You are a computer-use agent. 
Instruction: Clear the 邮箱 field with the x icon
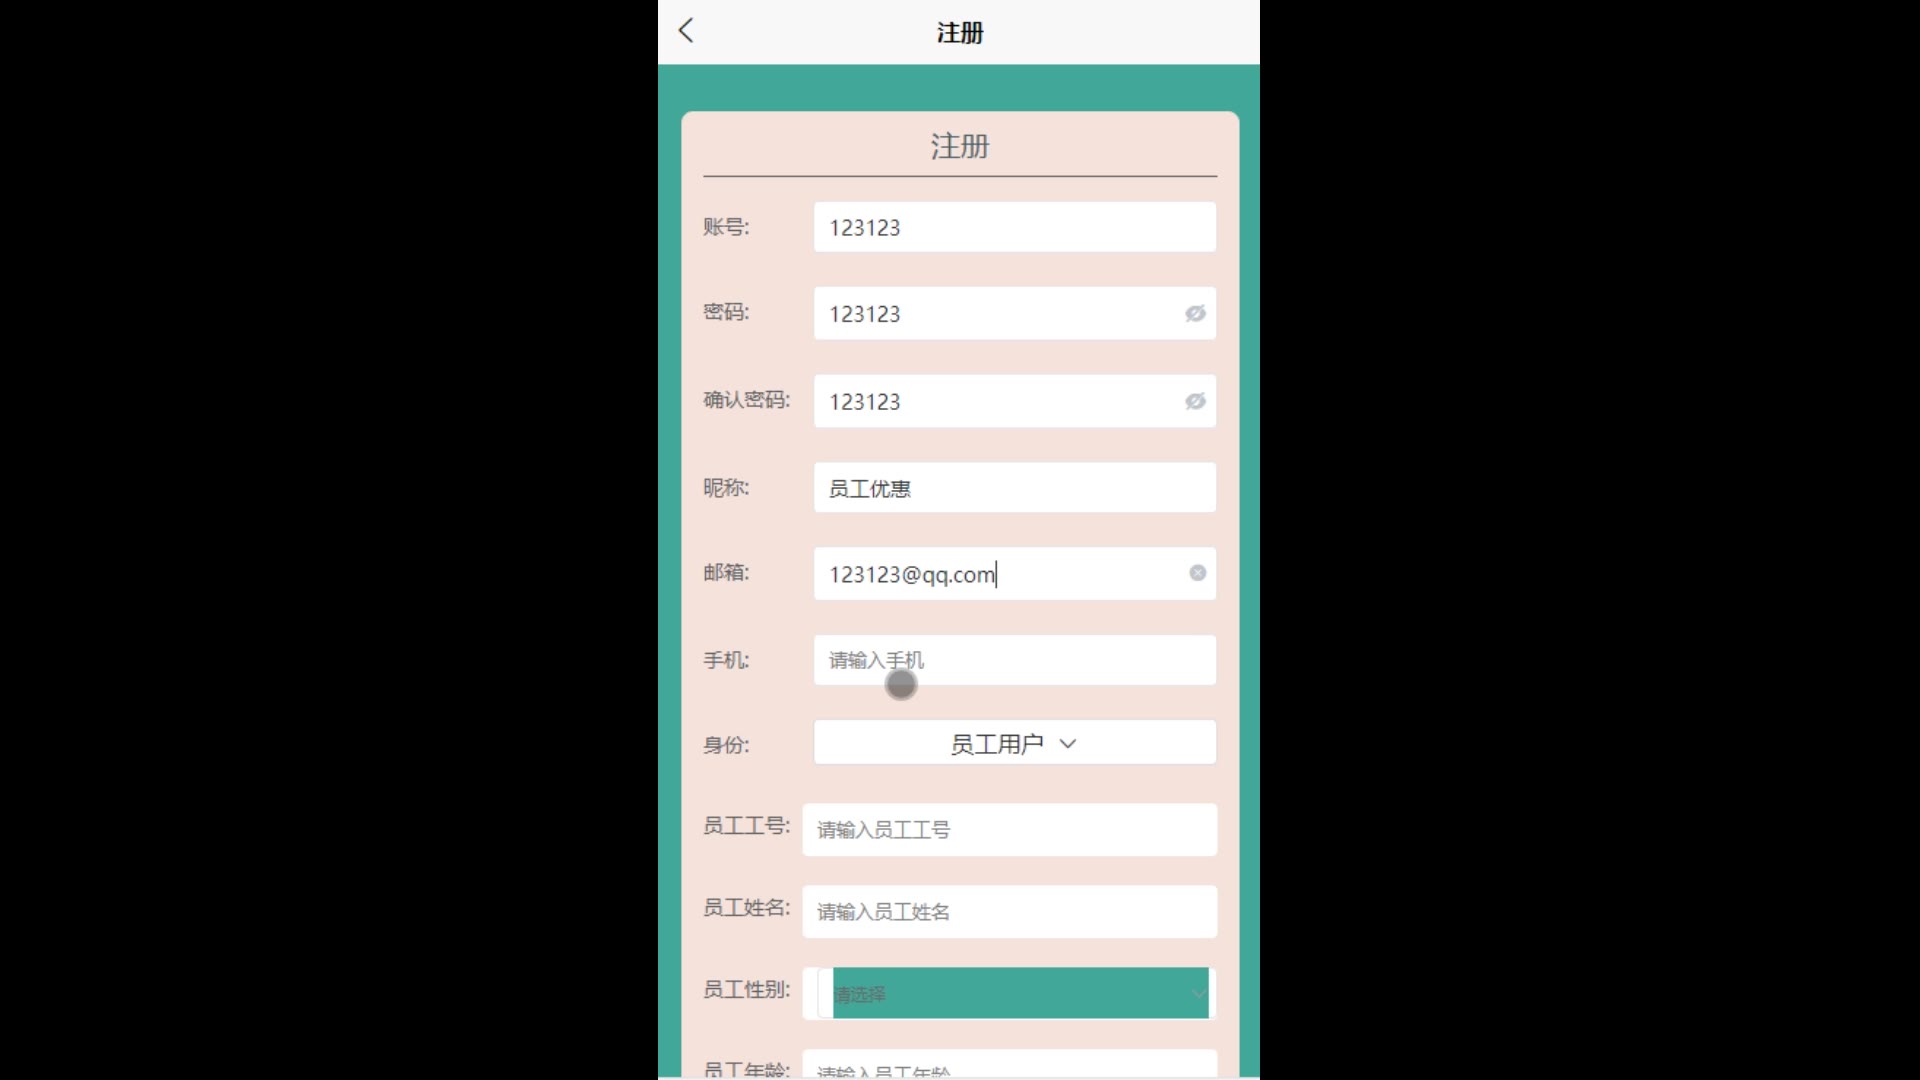click(1197, 573)
